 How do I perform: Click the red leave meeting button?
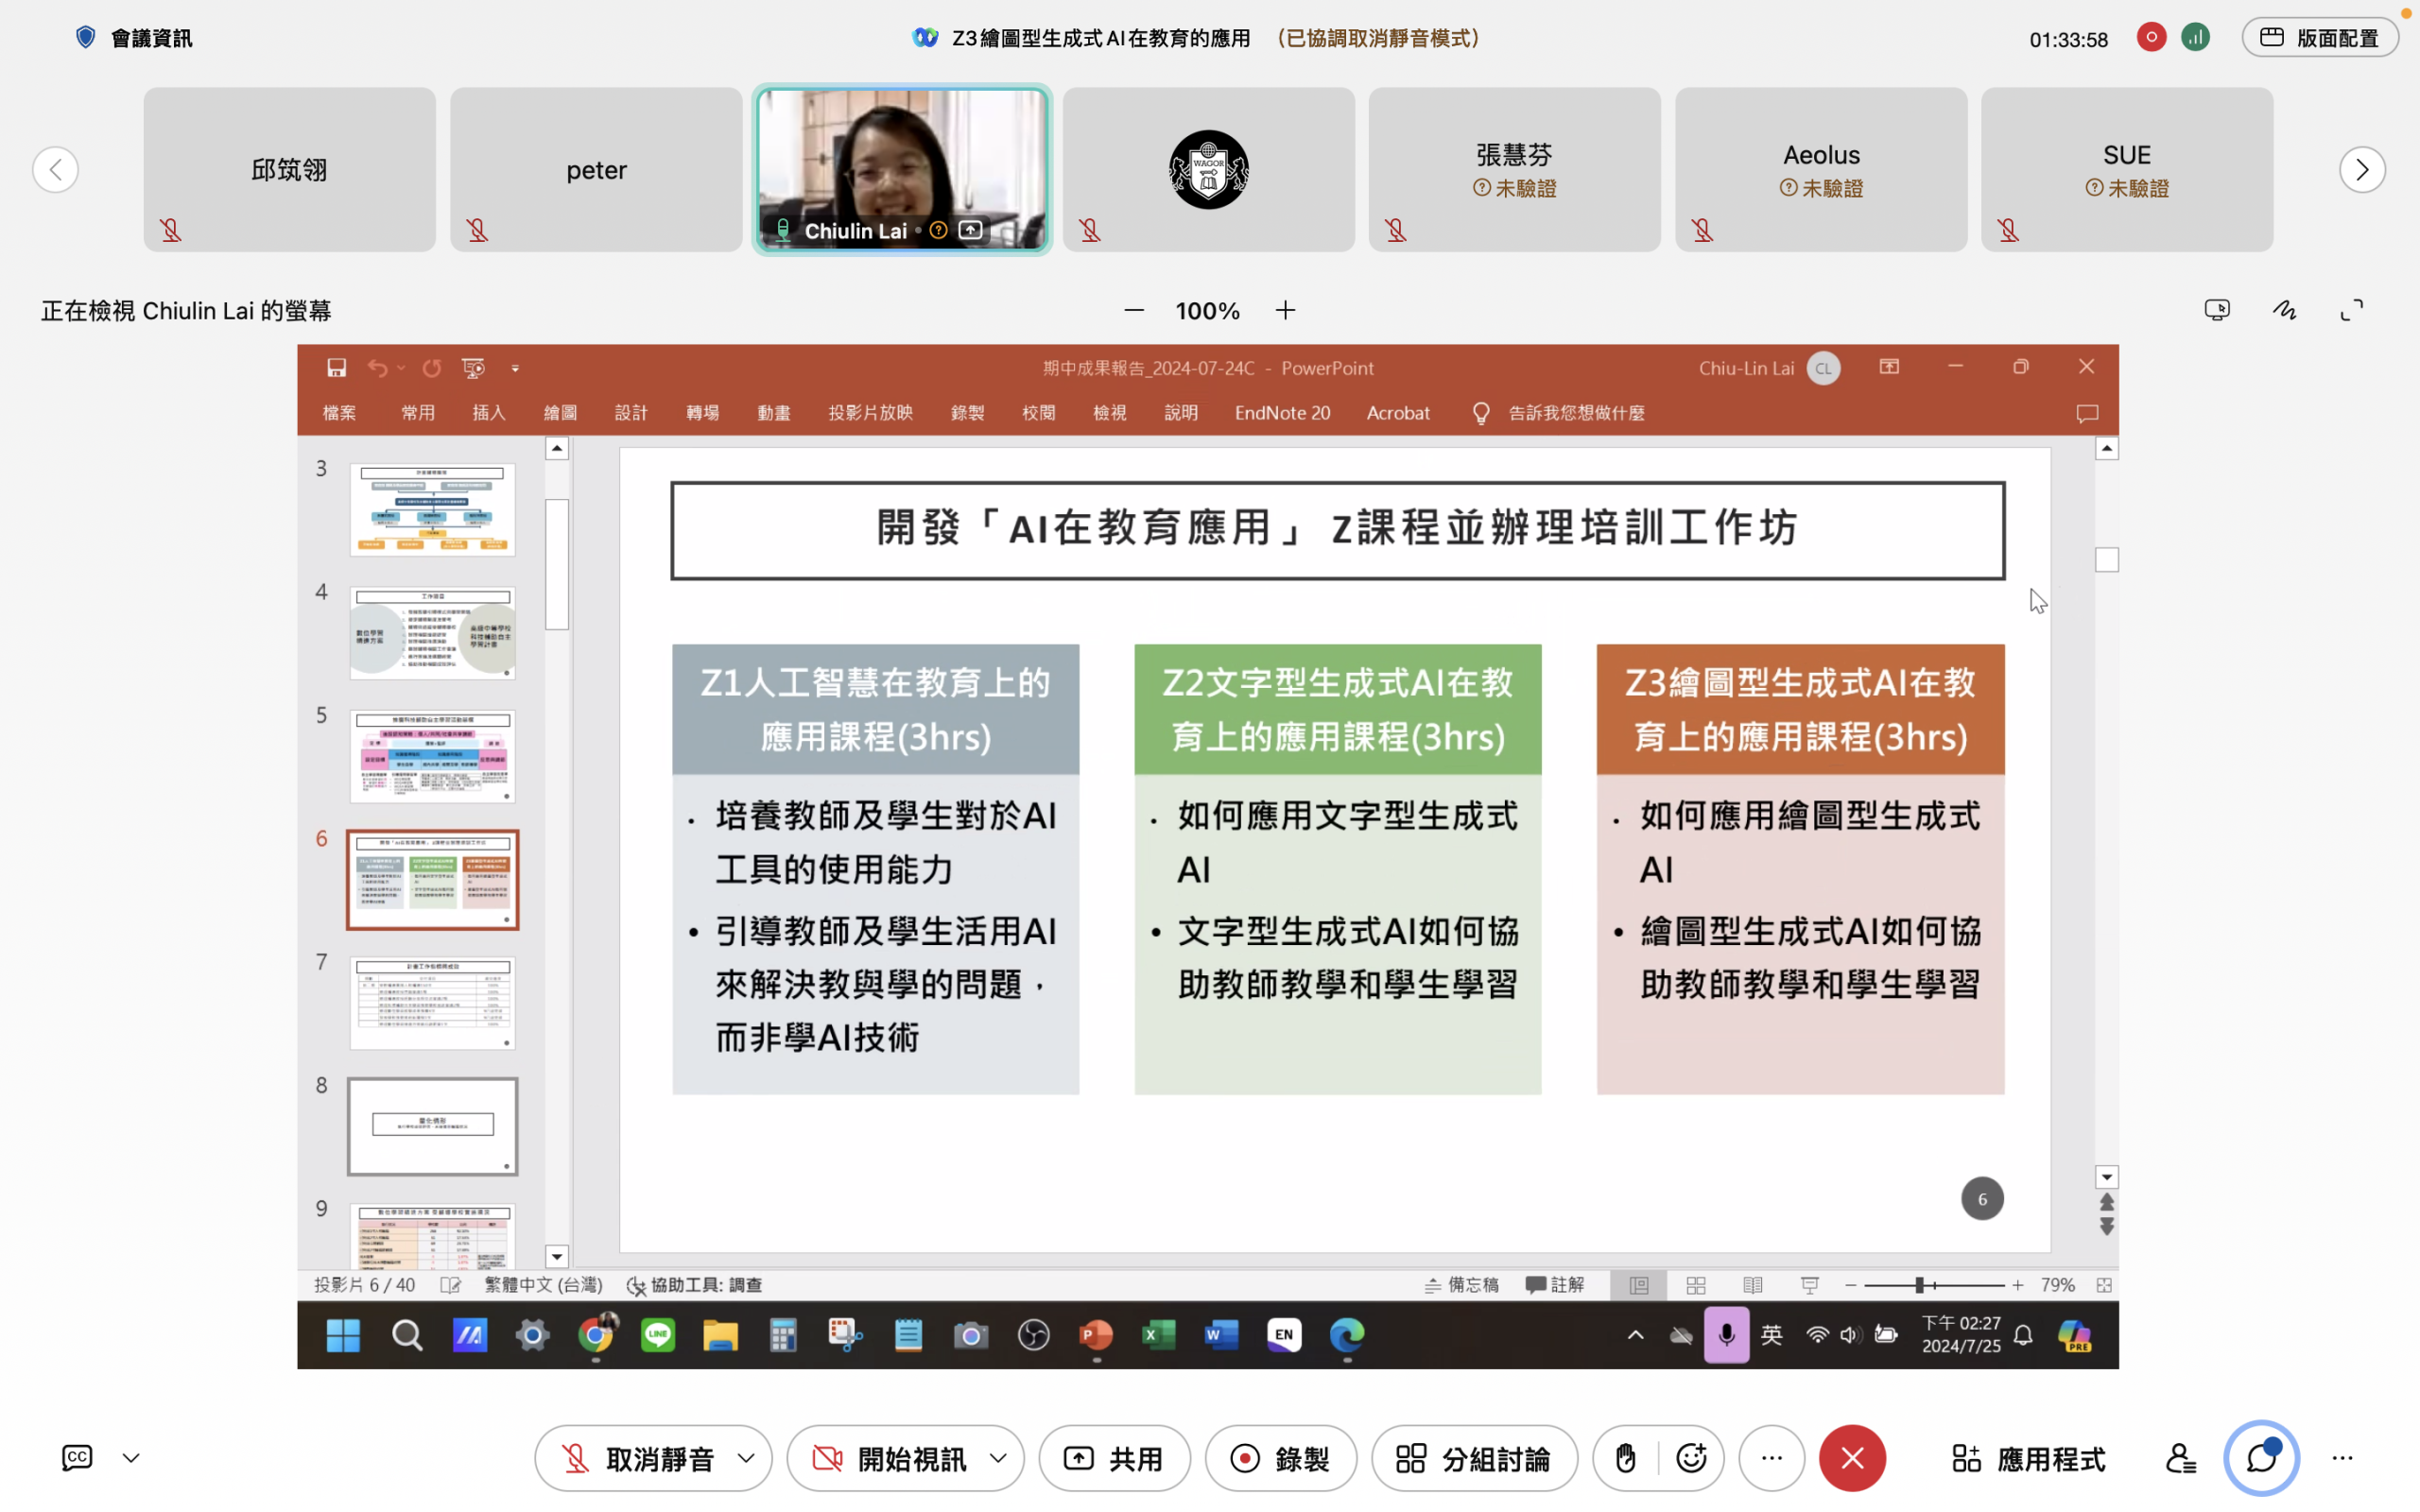point(1852,1458)
